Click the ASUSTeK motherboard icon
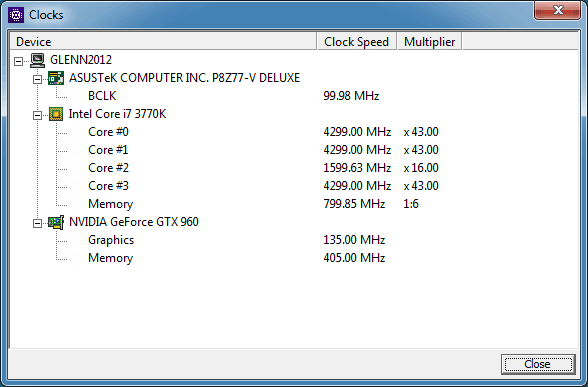588x387 pixels. click(56, 78)
